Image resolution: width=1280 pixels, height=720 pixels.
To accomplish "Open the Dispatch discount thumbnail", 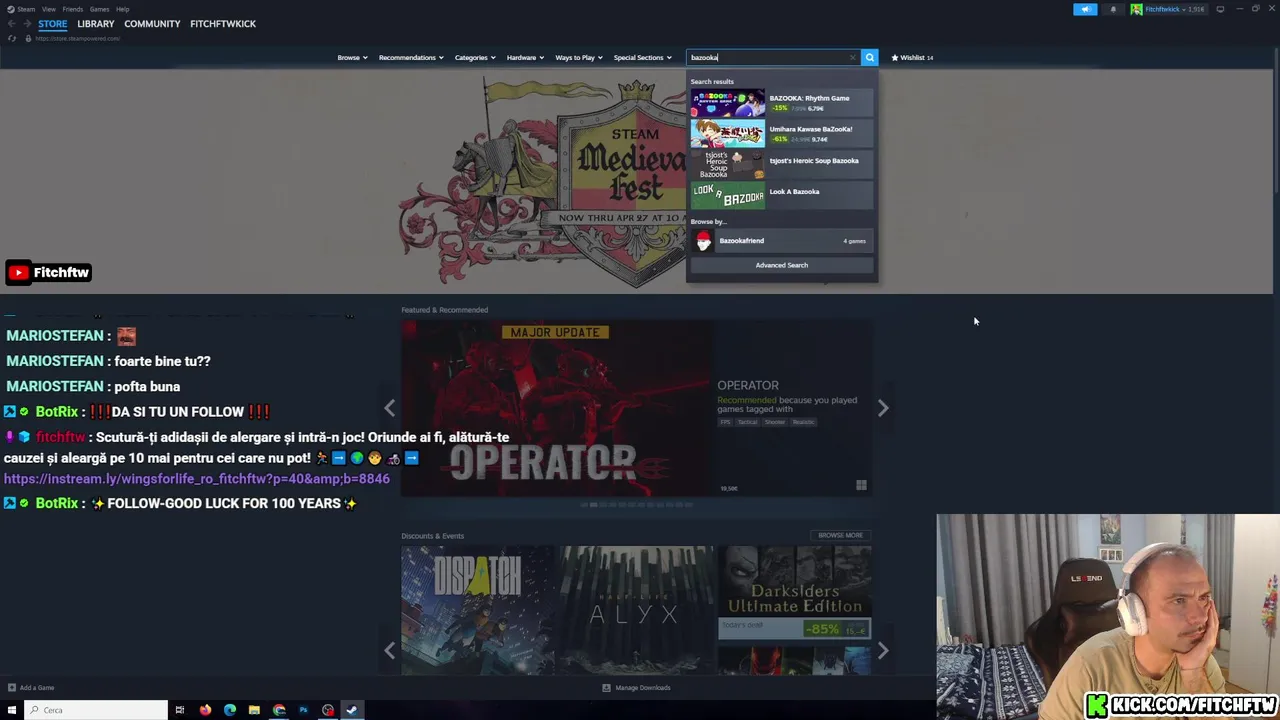I will click(477, 609).
